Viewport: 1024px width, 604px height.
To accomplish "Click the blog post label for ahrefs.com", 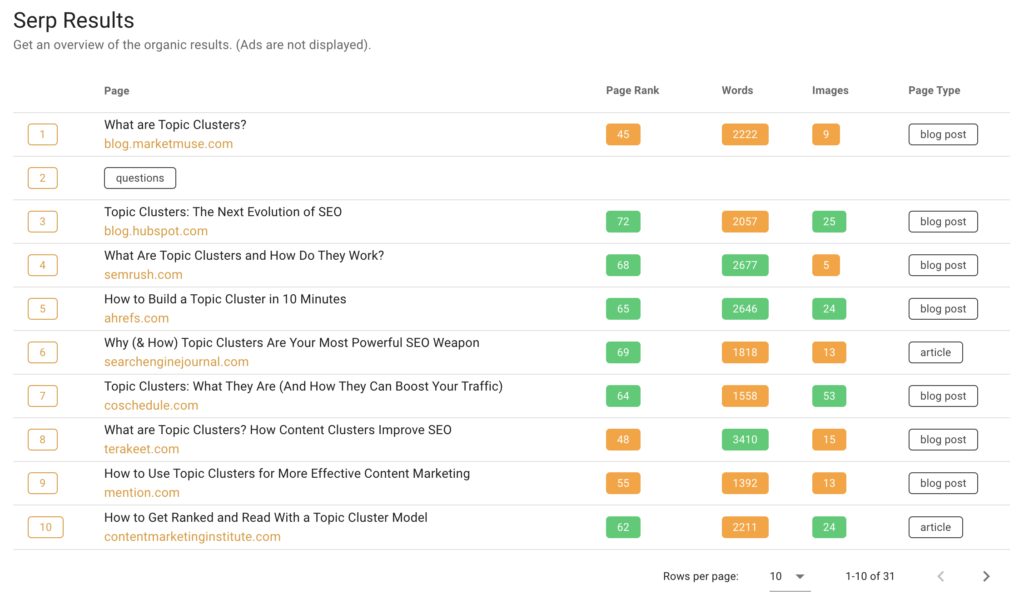I will pyautogui.click(x=942, y=308).
